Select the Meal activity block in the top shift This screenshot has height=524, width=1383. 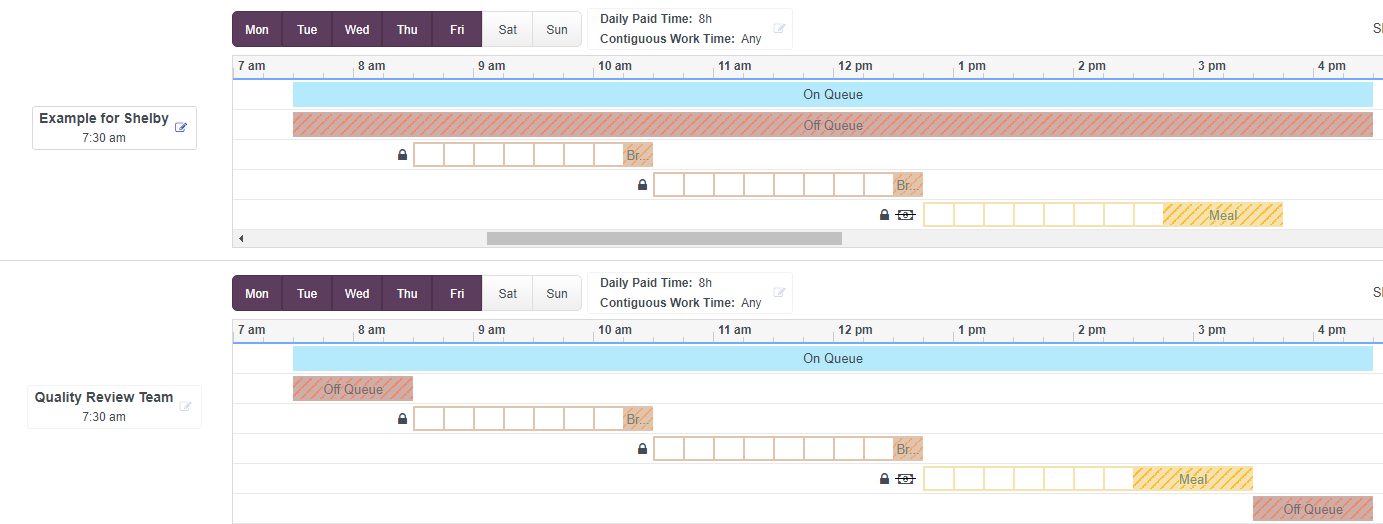(1222, 215)
